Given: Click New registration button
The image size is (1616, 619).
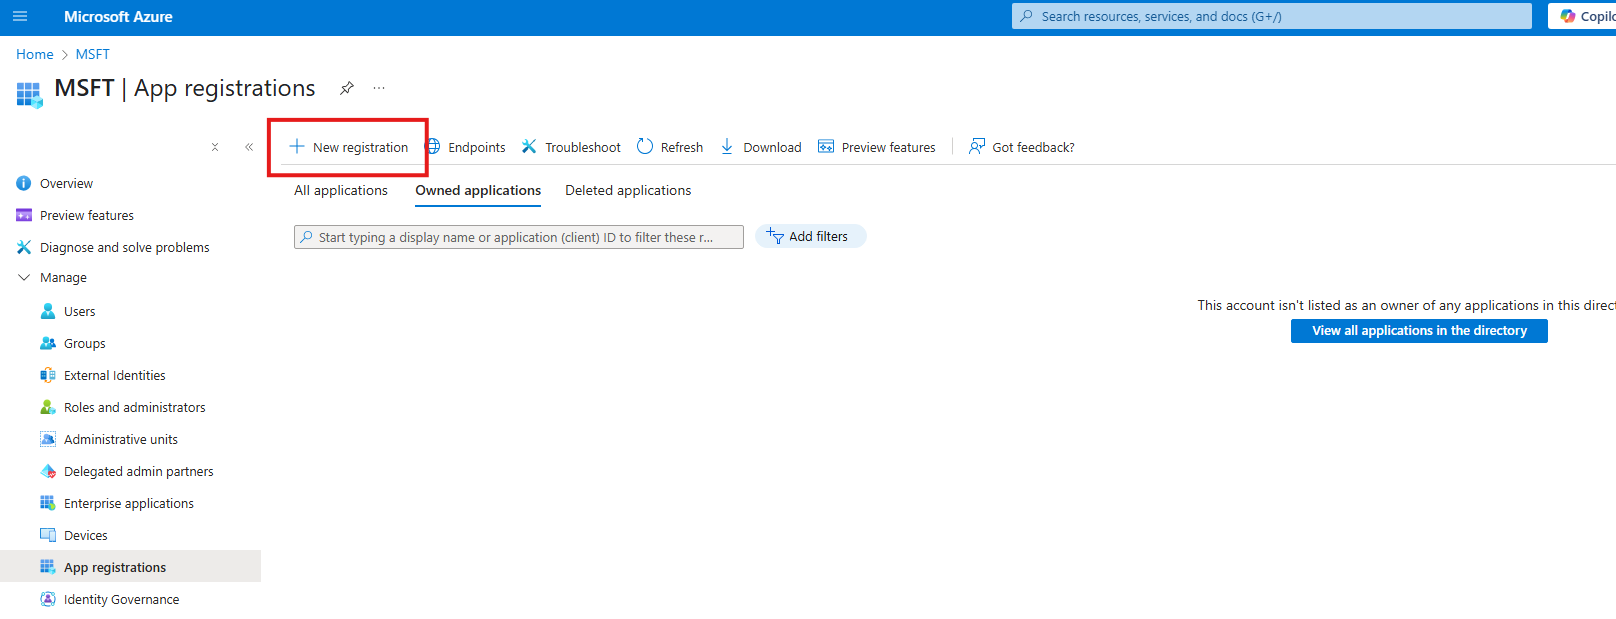Looking at the screenshot, I should [x=349, y=147].
